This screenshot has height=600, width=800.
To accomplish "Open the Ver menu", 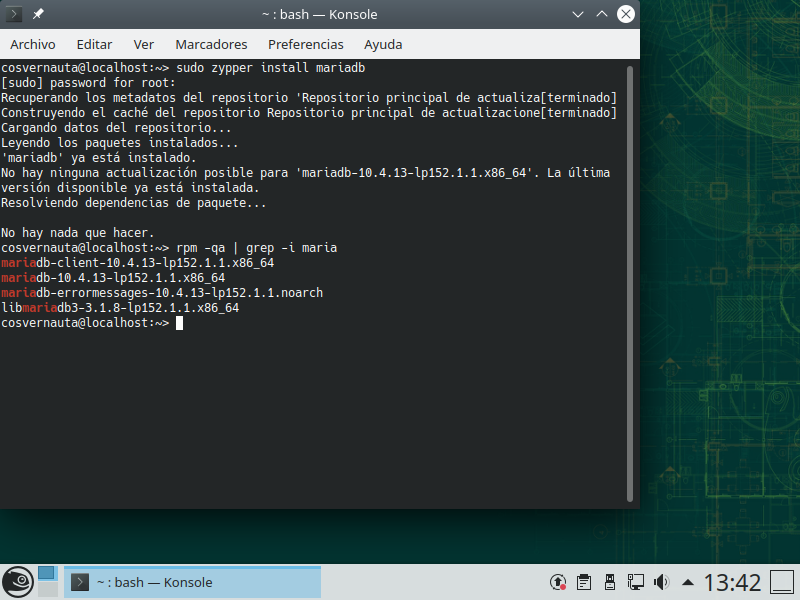I will tap(143, 44).
